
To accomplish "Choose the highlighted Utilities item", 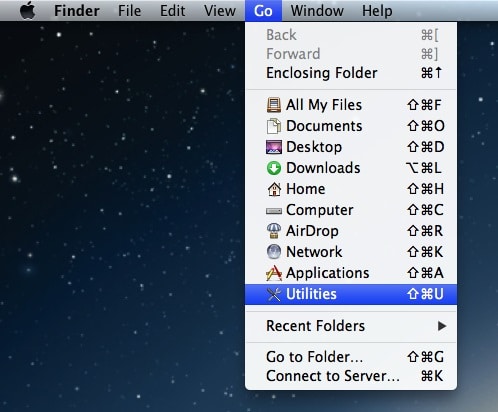I will [351, 294].
